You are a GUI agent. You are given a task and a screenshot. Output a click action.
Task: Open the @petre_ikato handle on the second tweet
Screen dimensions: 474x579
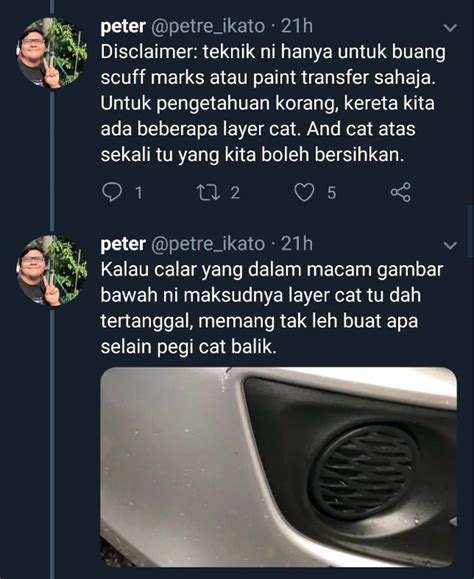208,244
